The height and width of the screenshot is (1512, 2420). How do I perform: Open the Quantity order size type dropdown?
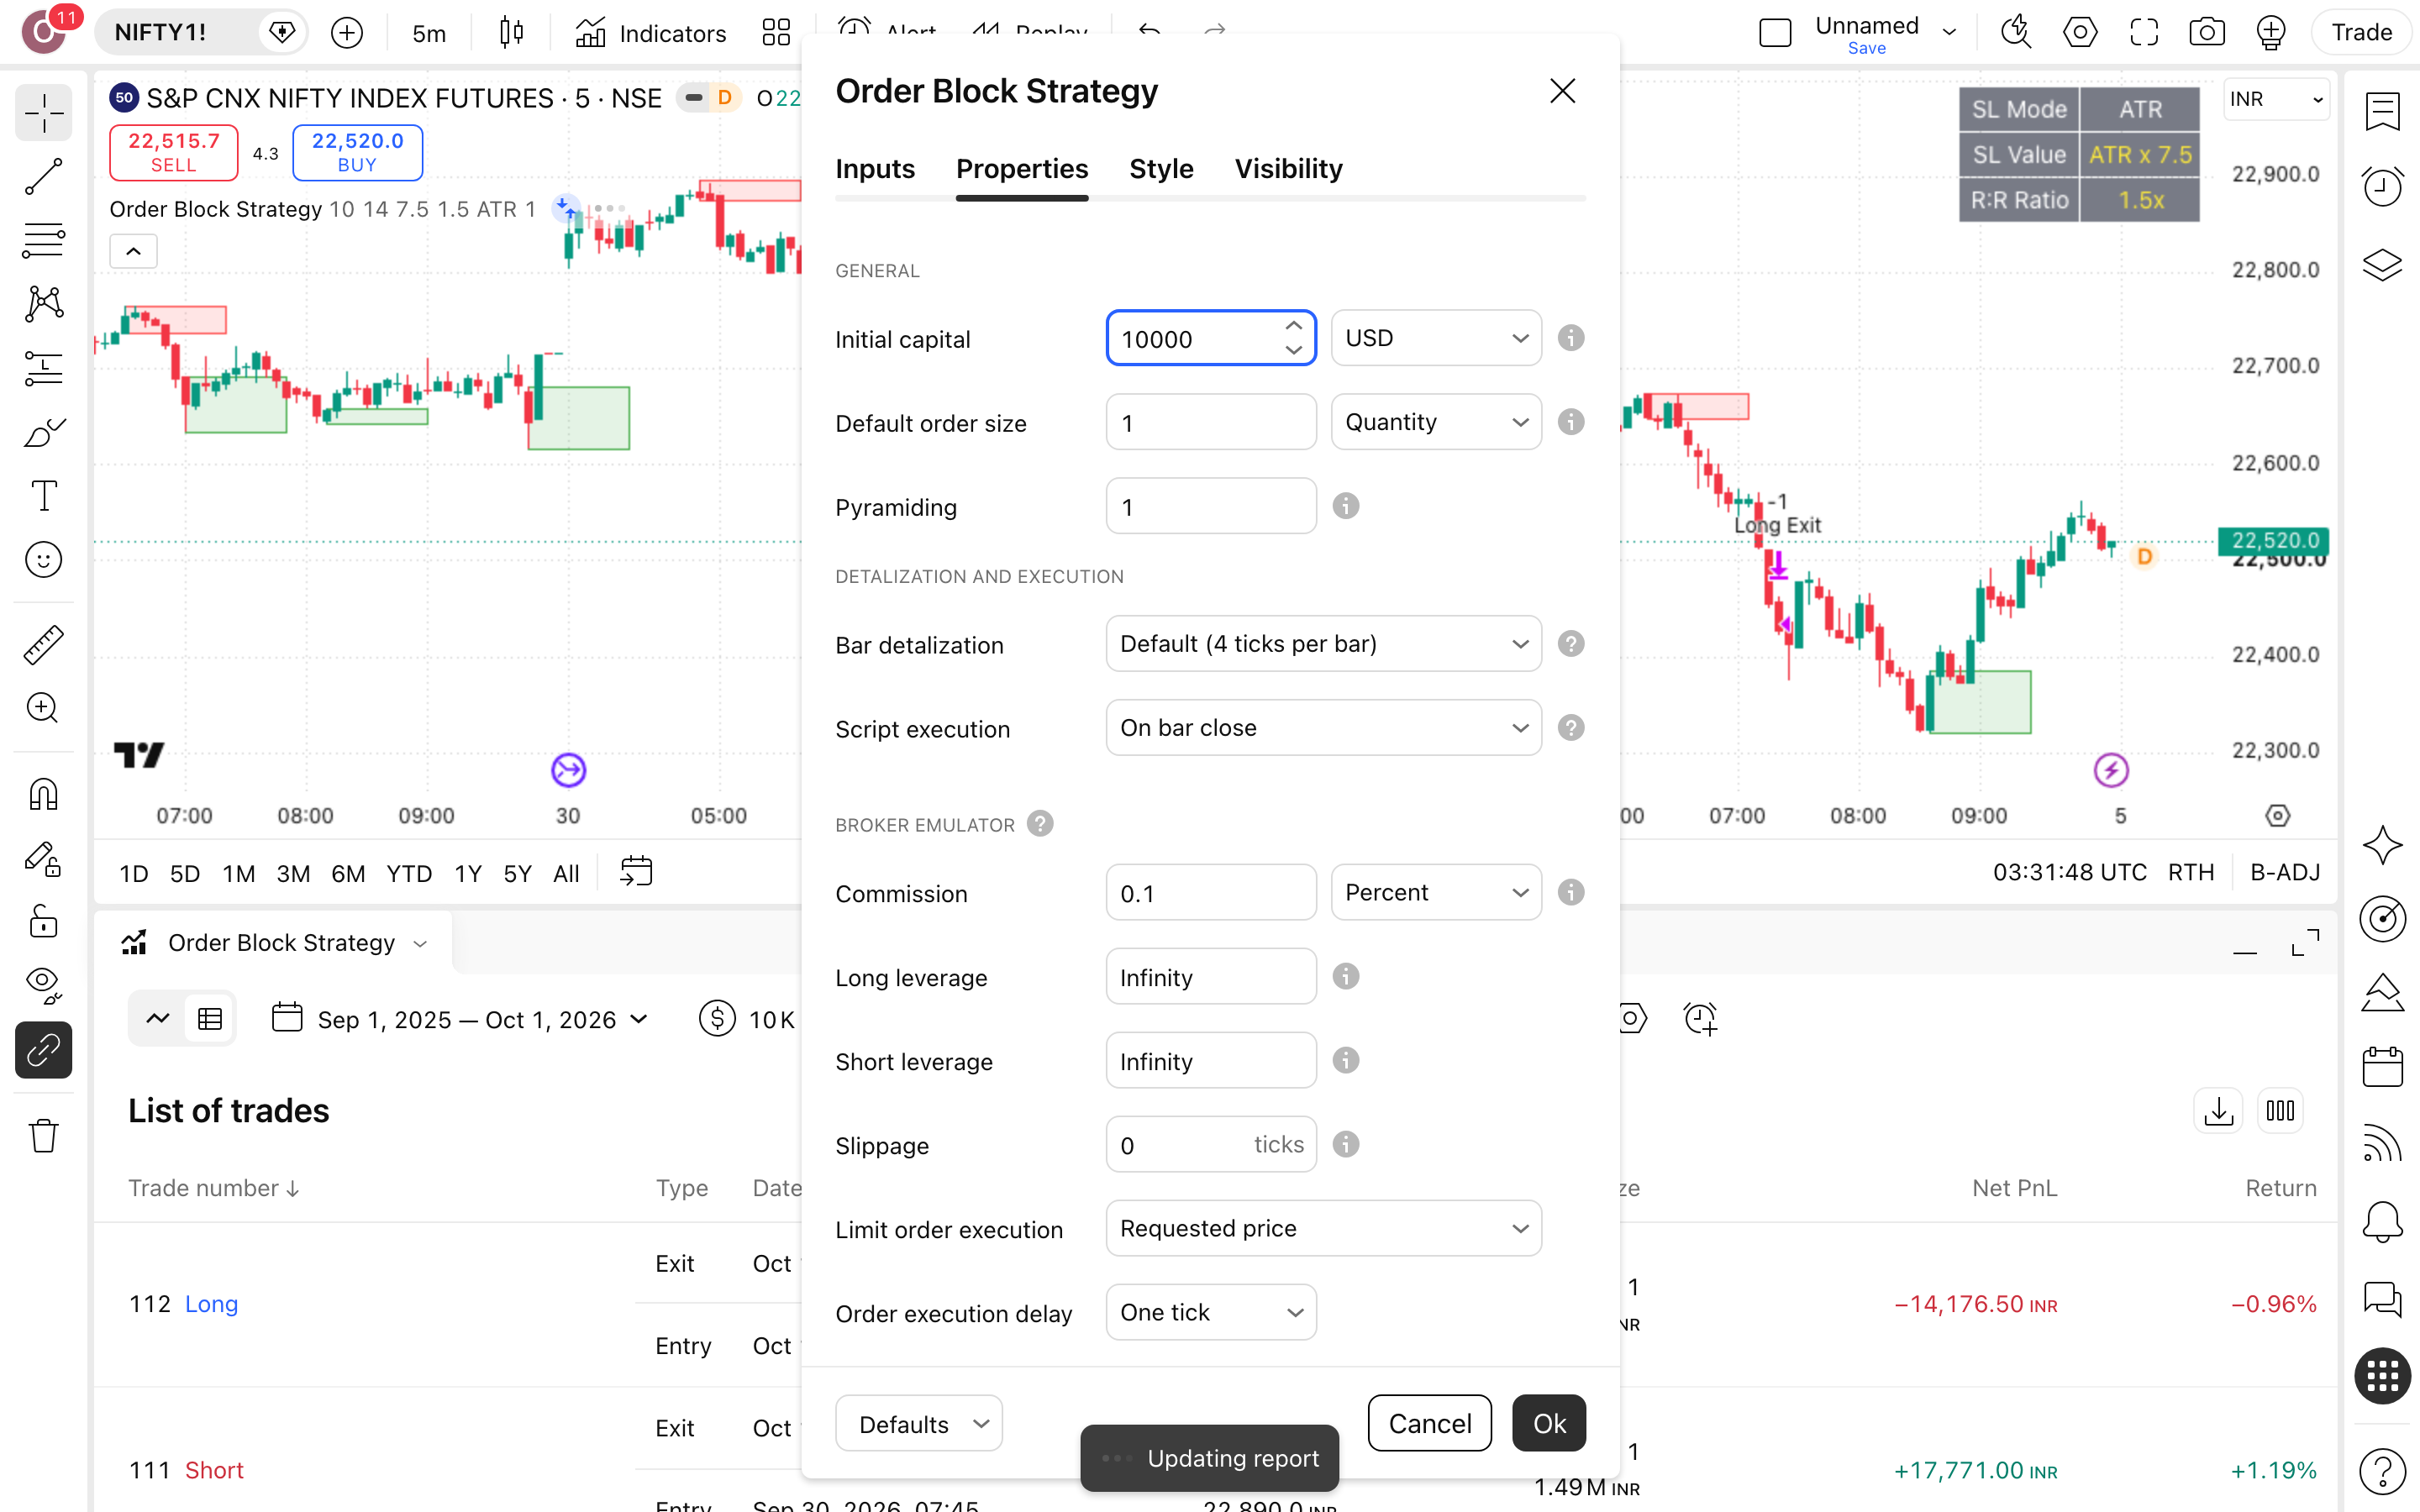pos(1436,422)
